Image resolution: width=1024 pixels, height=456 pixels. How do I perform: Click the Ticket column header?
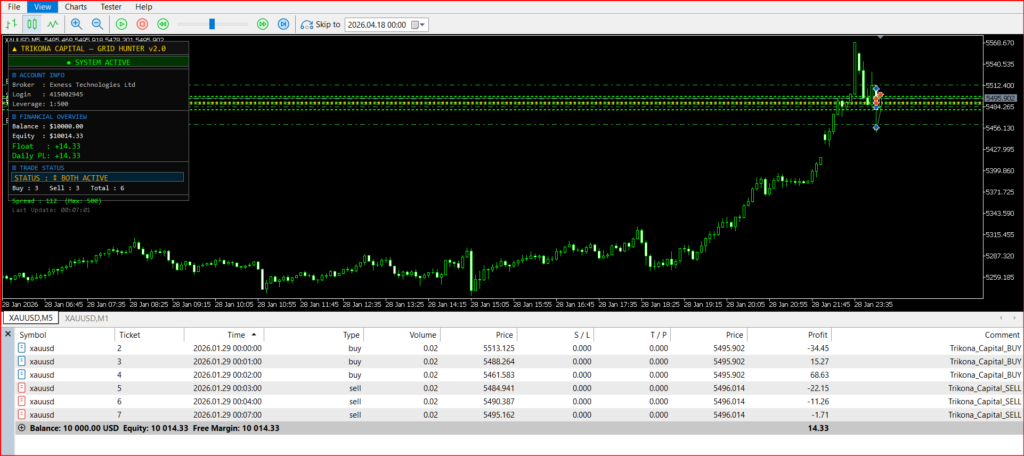pos(150,334)
